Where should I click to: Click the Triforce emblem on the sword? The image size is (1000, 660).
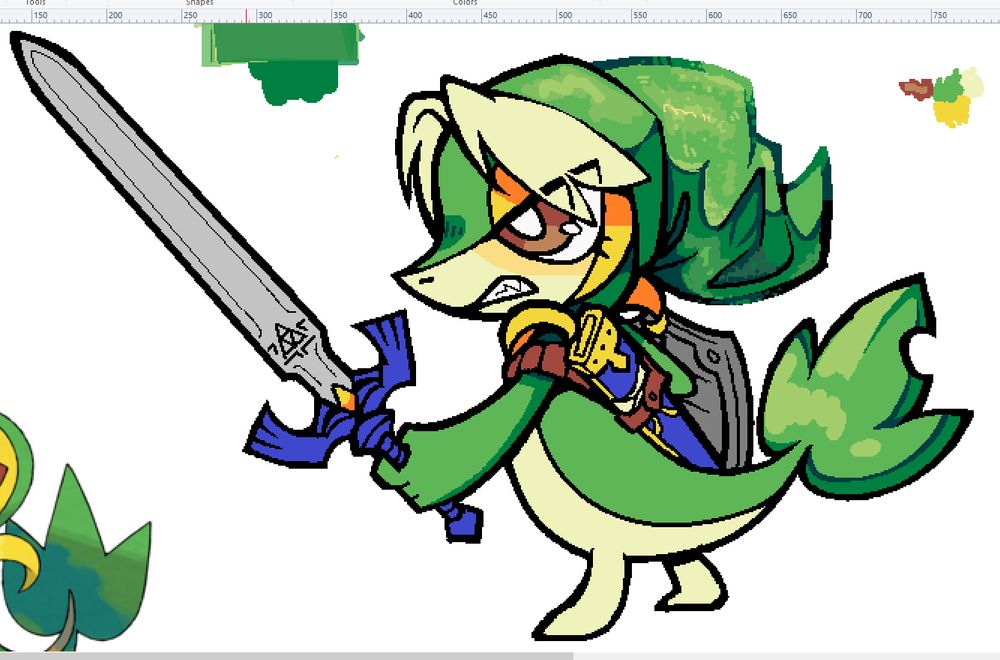coord(293,342)
